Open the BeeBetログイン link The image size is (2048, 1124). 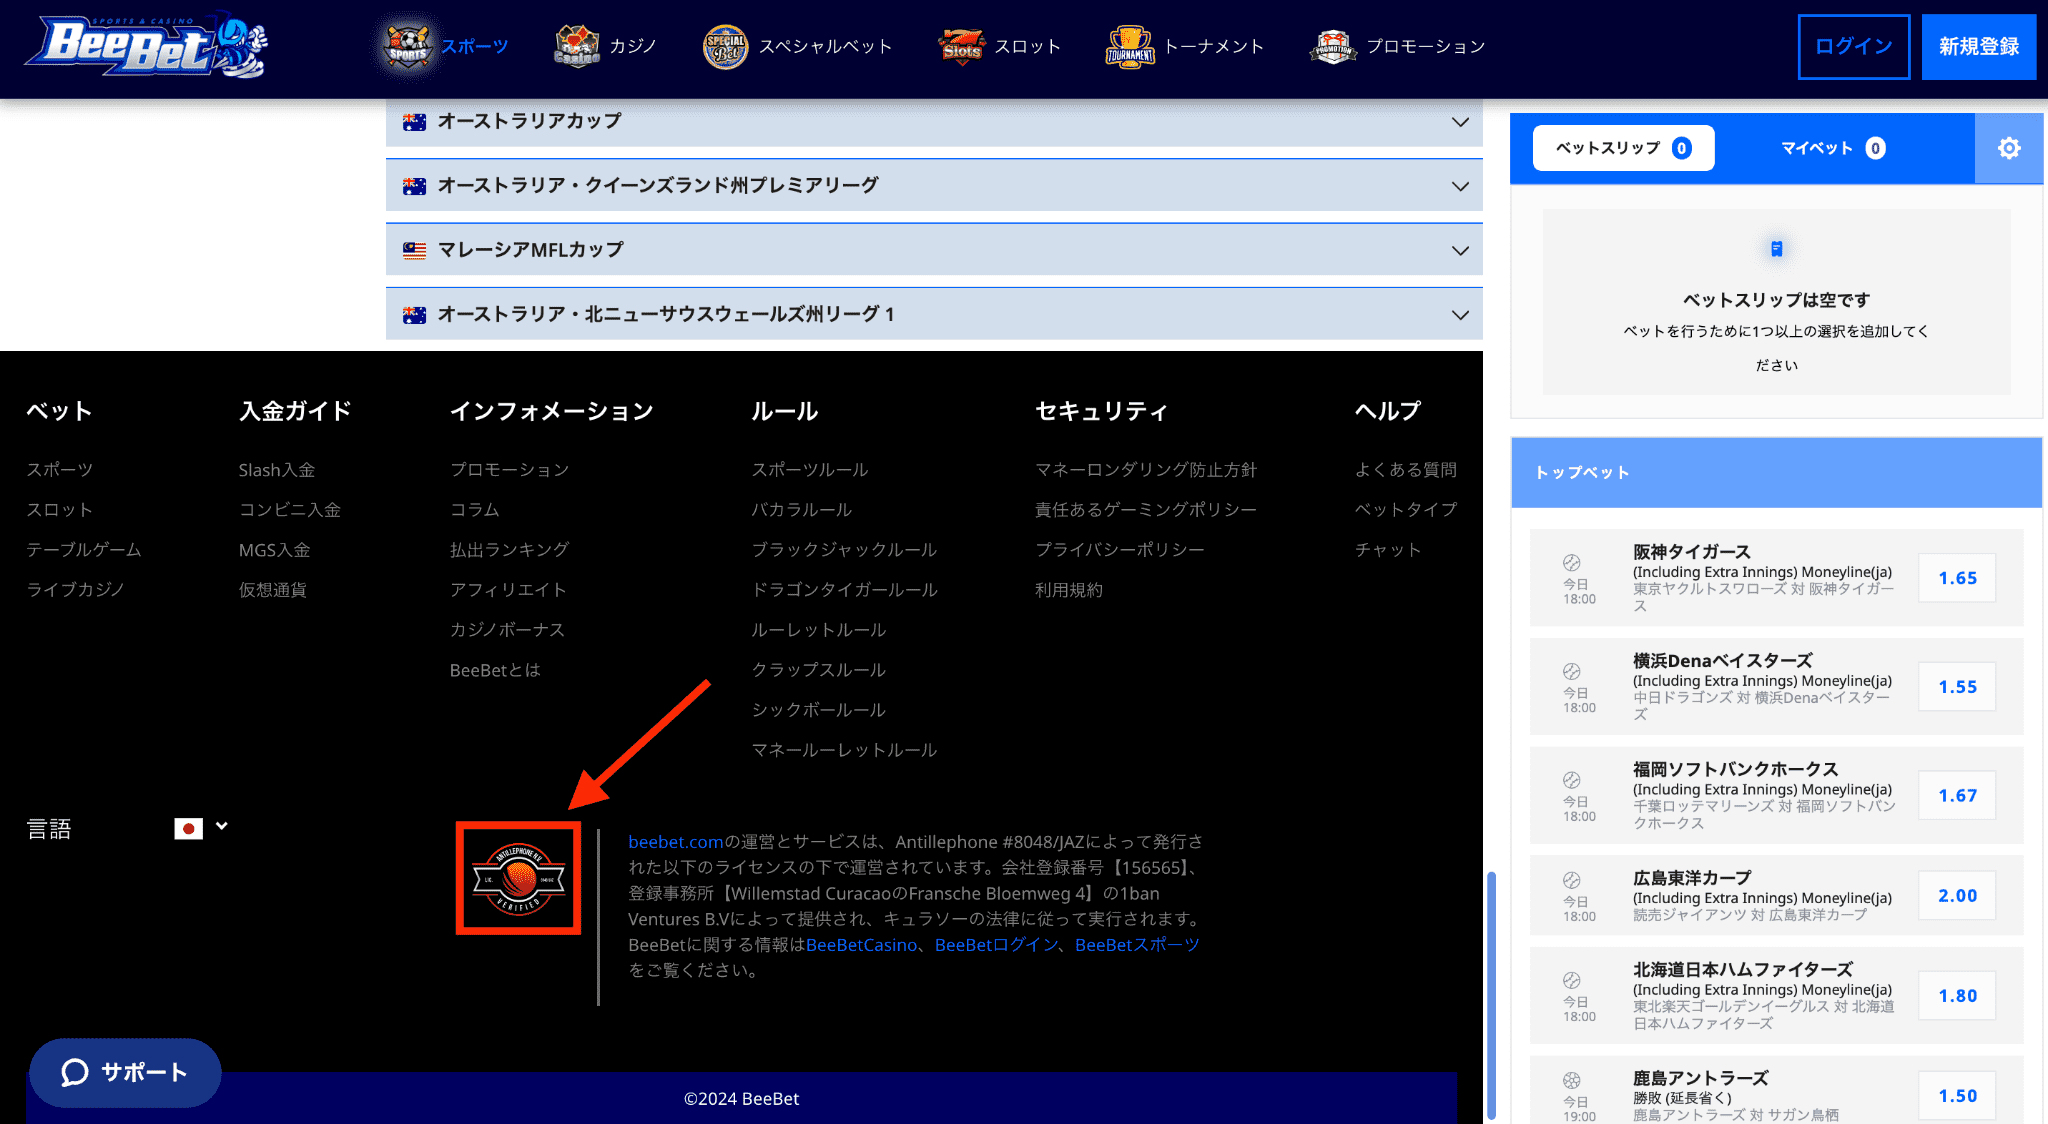996,945
